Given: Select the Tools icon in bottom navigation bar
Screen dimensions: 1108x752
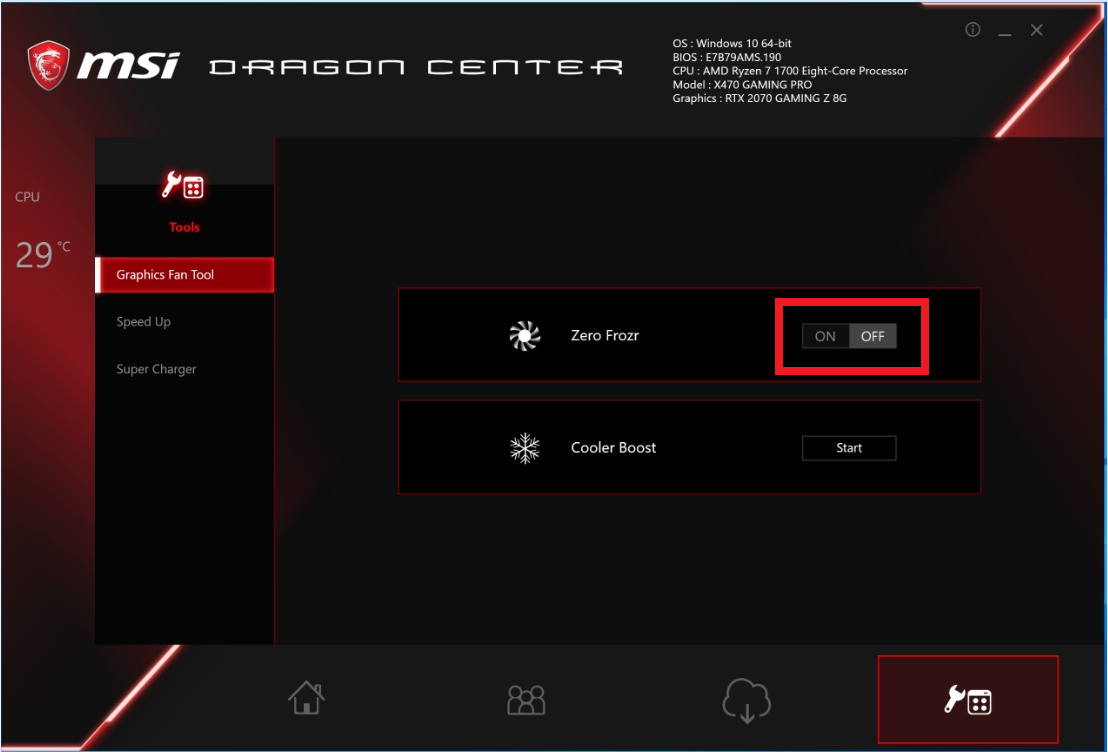Looking at the screenshot, I should pyautogui.click(x=967, y=700).
